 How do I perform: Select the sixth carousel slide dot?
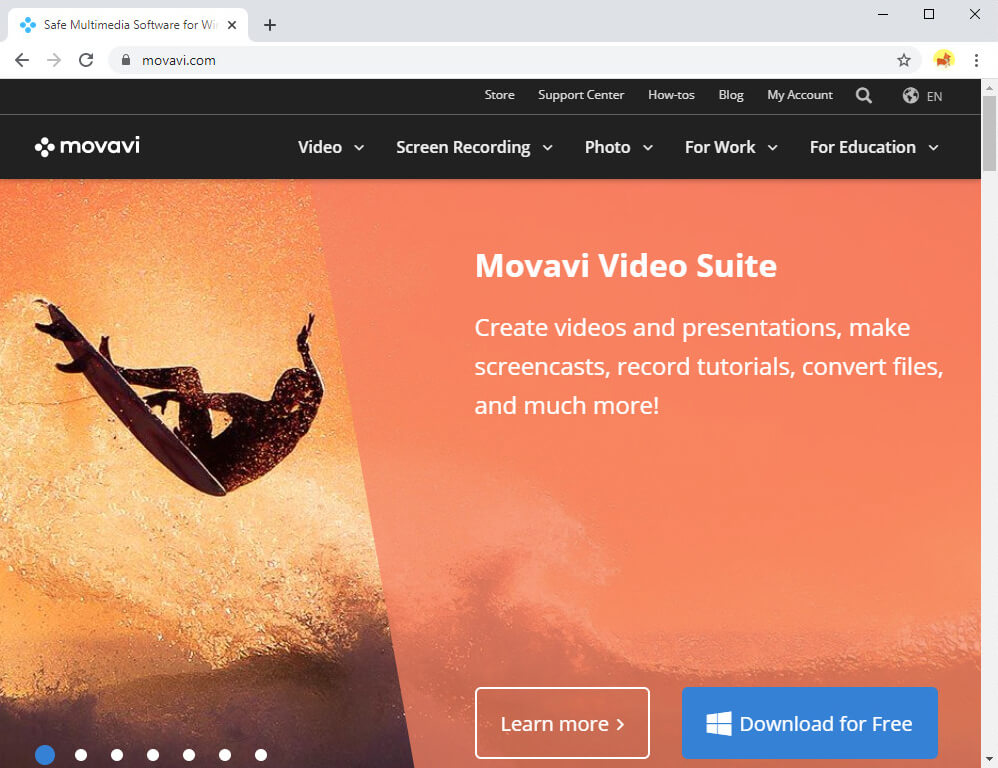pyautogui.click(x=225, y=755)
